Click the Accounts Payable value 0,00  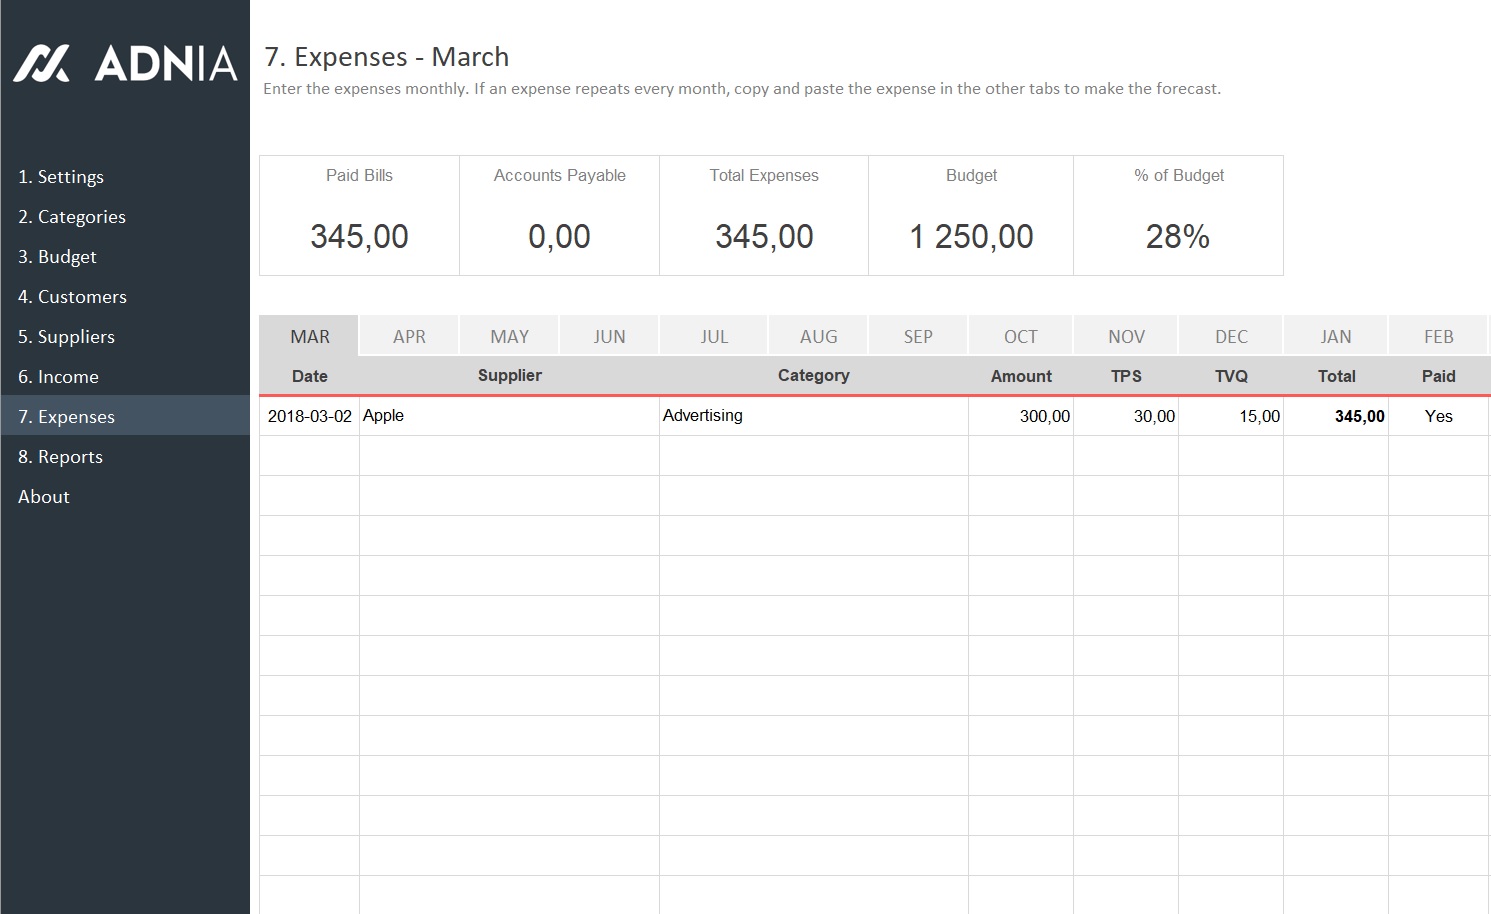pos(559,237)
